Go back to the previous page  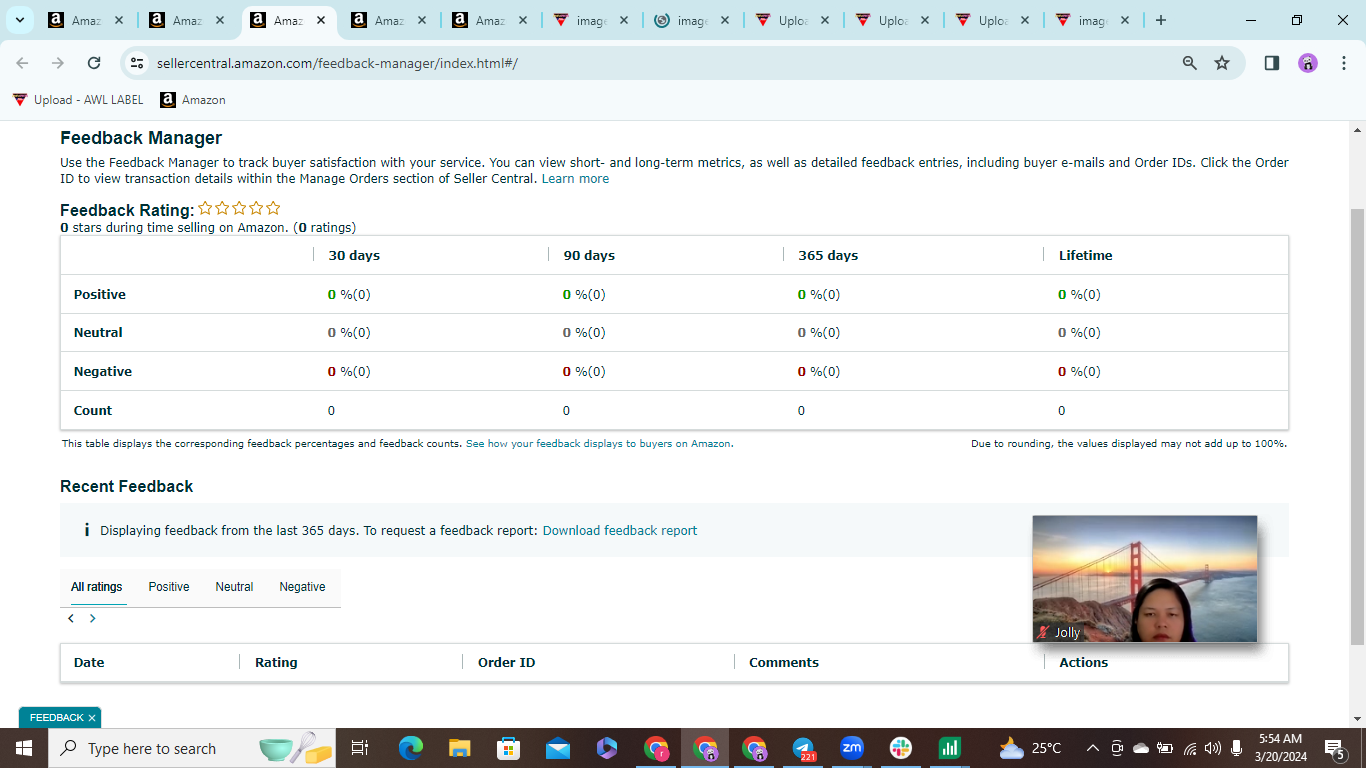[22, 63]
